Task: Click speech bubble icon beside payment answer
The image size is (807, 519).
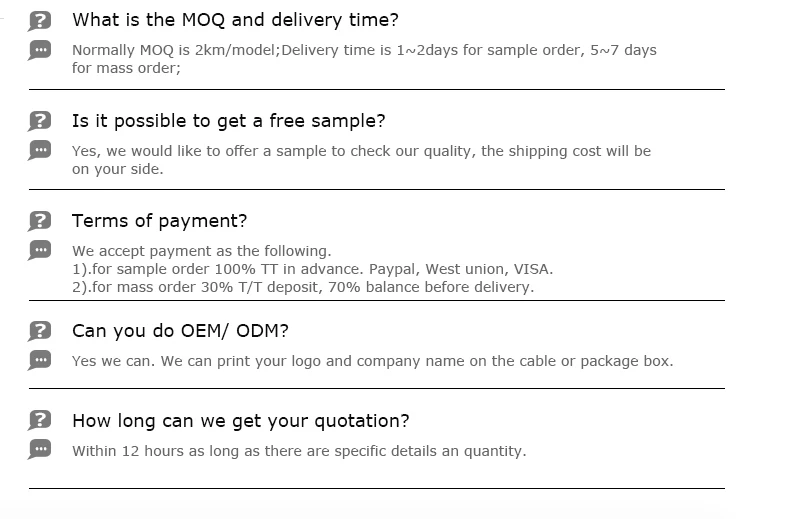Action: pyautogui.click(x=40, y=250)
